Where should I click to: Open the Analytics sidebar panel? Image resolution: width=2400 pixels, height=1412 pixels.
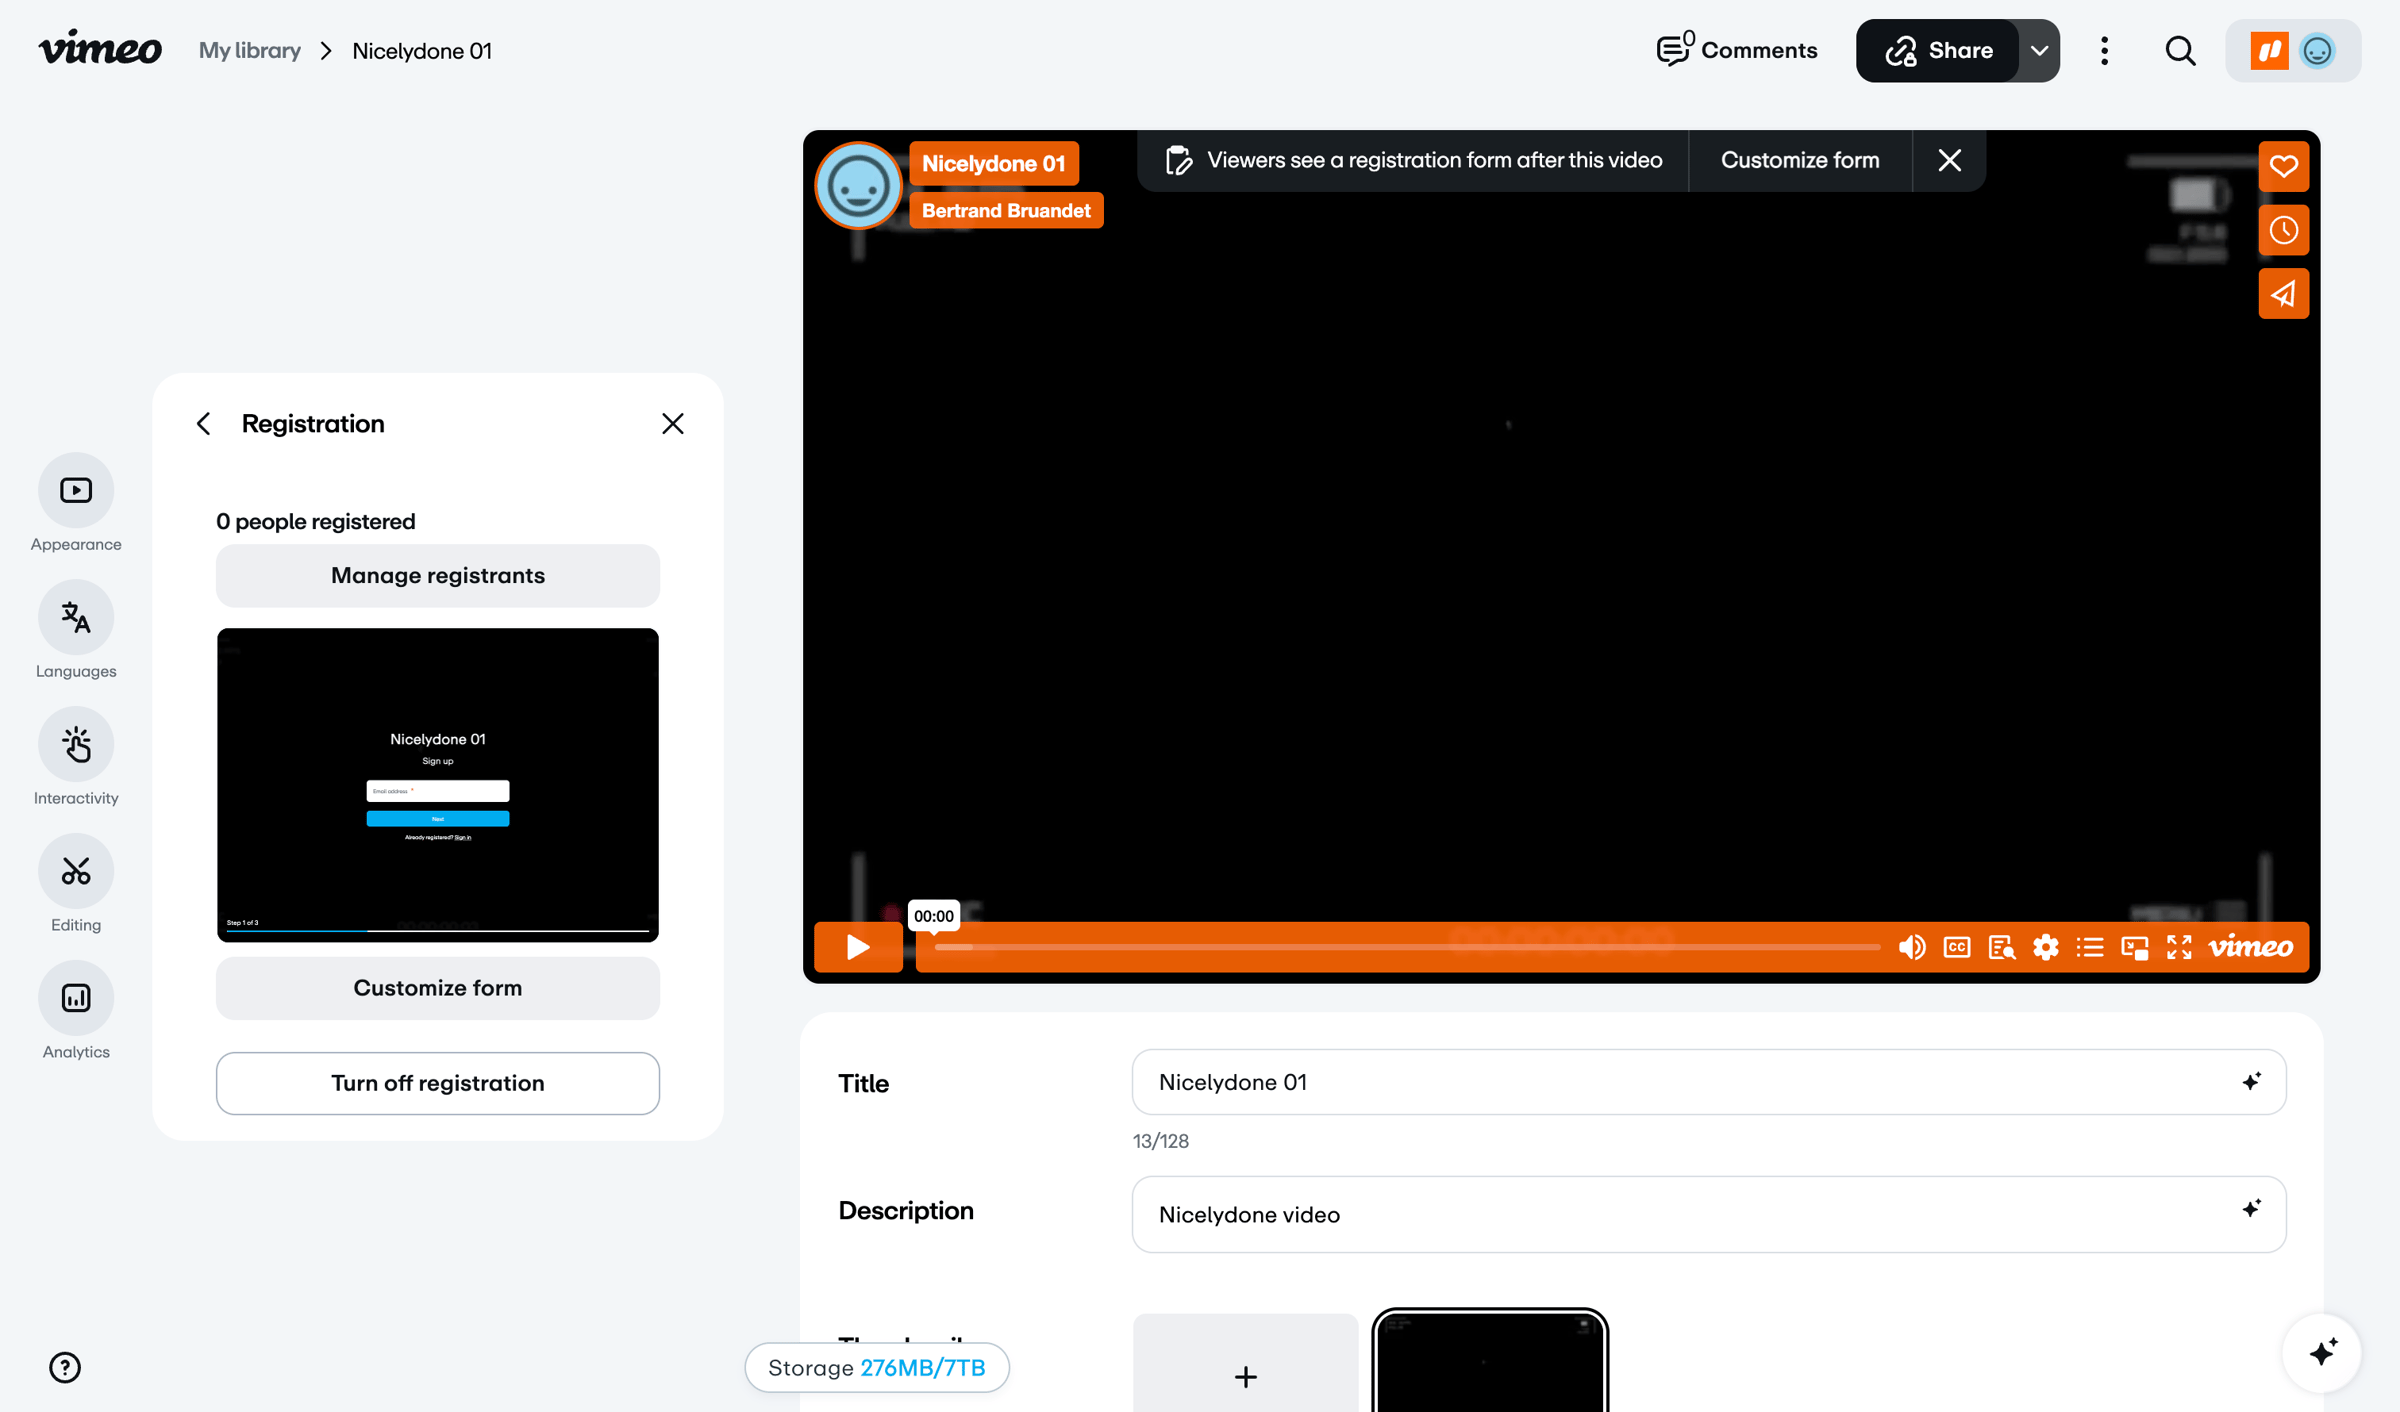[76, 998]
